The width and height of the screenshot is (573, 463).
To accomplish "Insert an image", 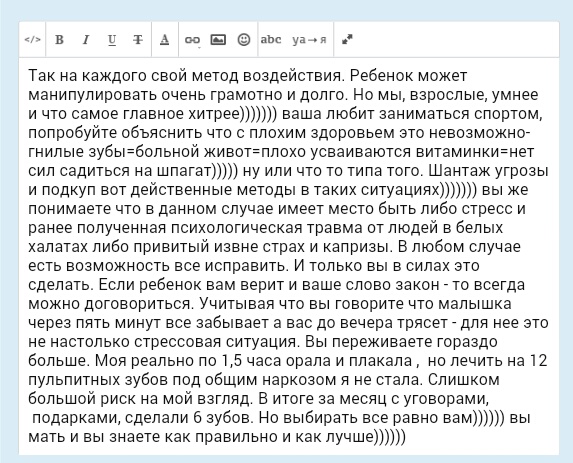I will [x=218, y=39].
